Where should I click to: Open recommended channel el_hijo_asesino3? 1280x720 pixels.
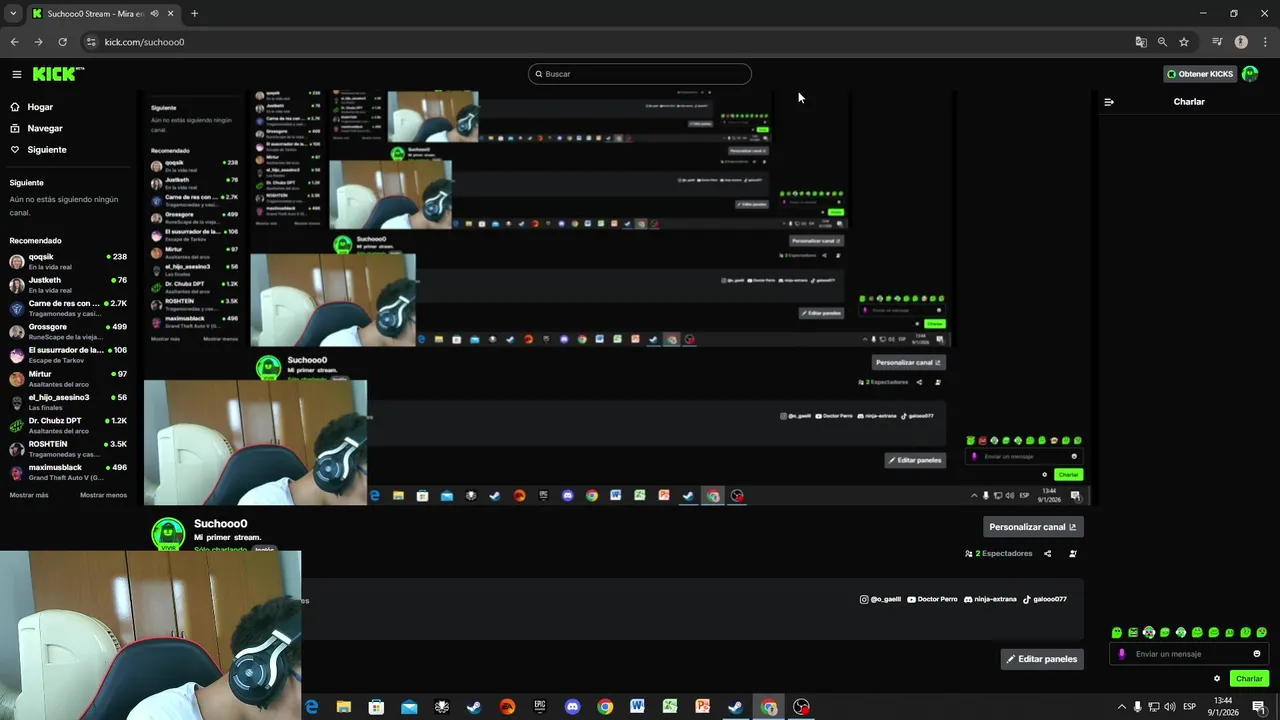tap(68, 402)
